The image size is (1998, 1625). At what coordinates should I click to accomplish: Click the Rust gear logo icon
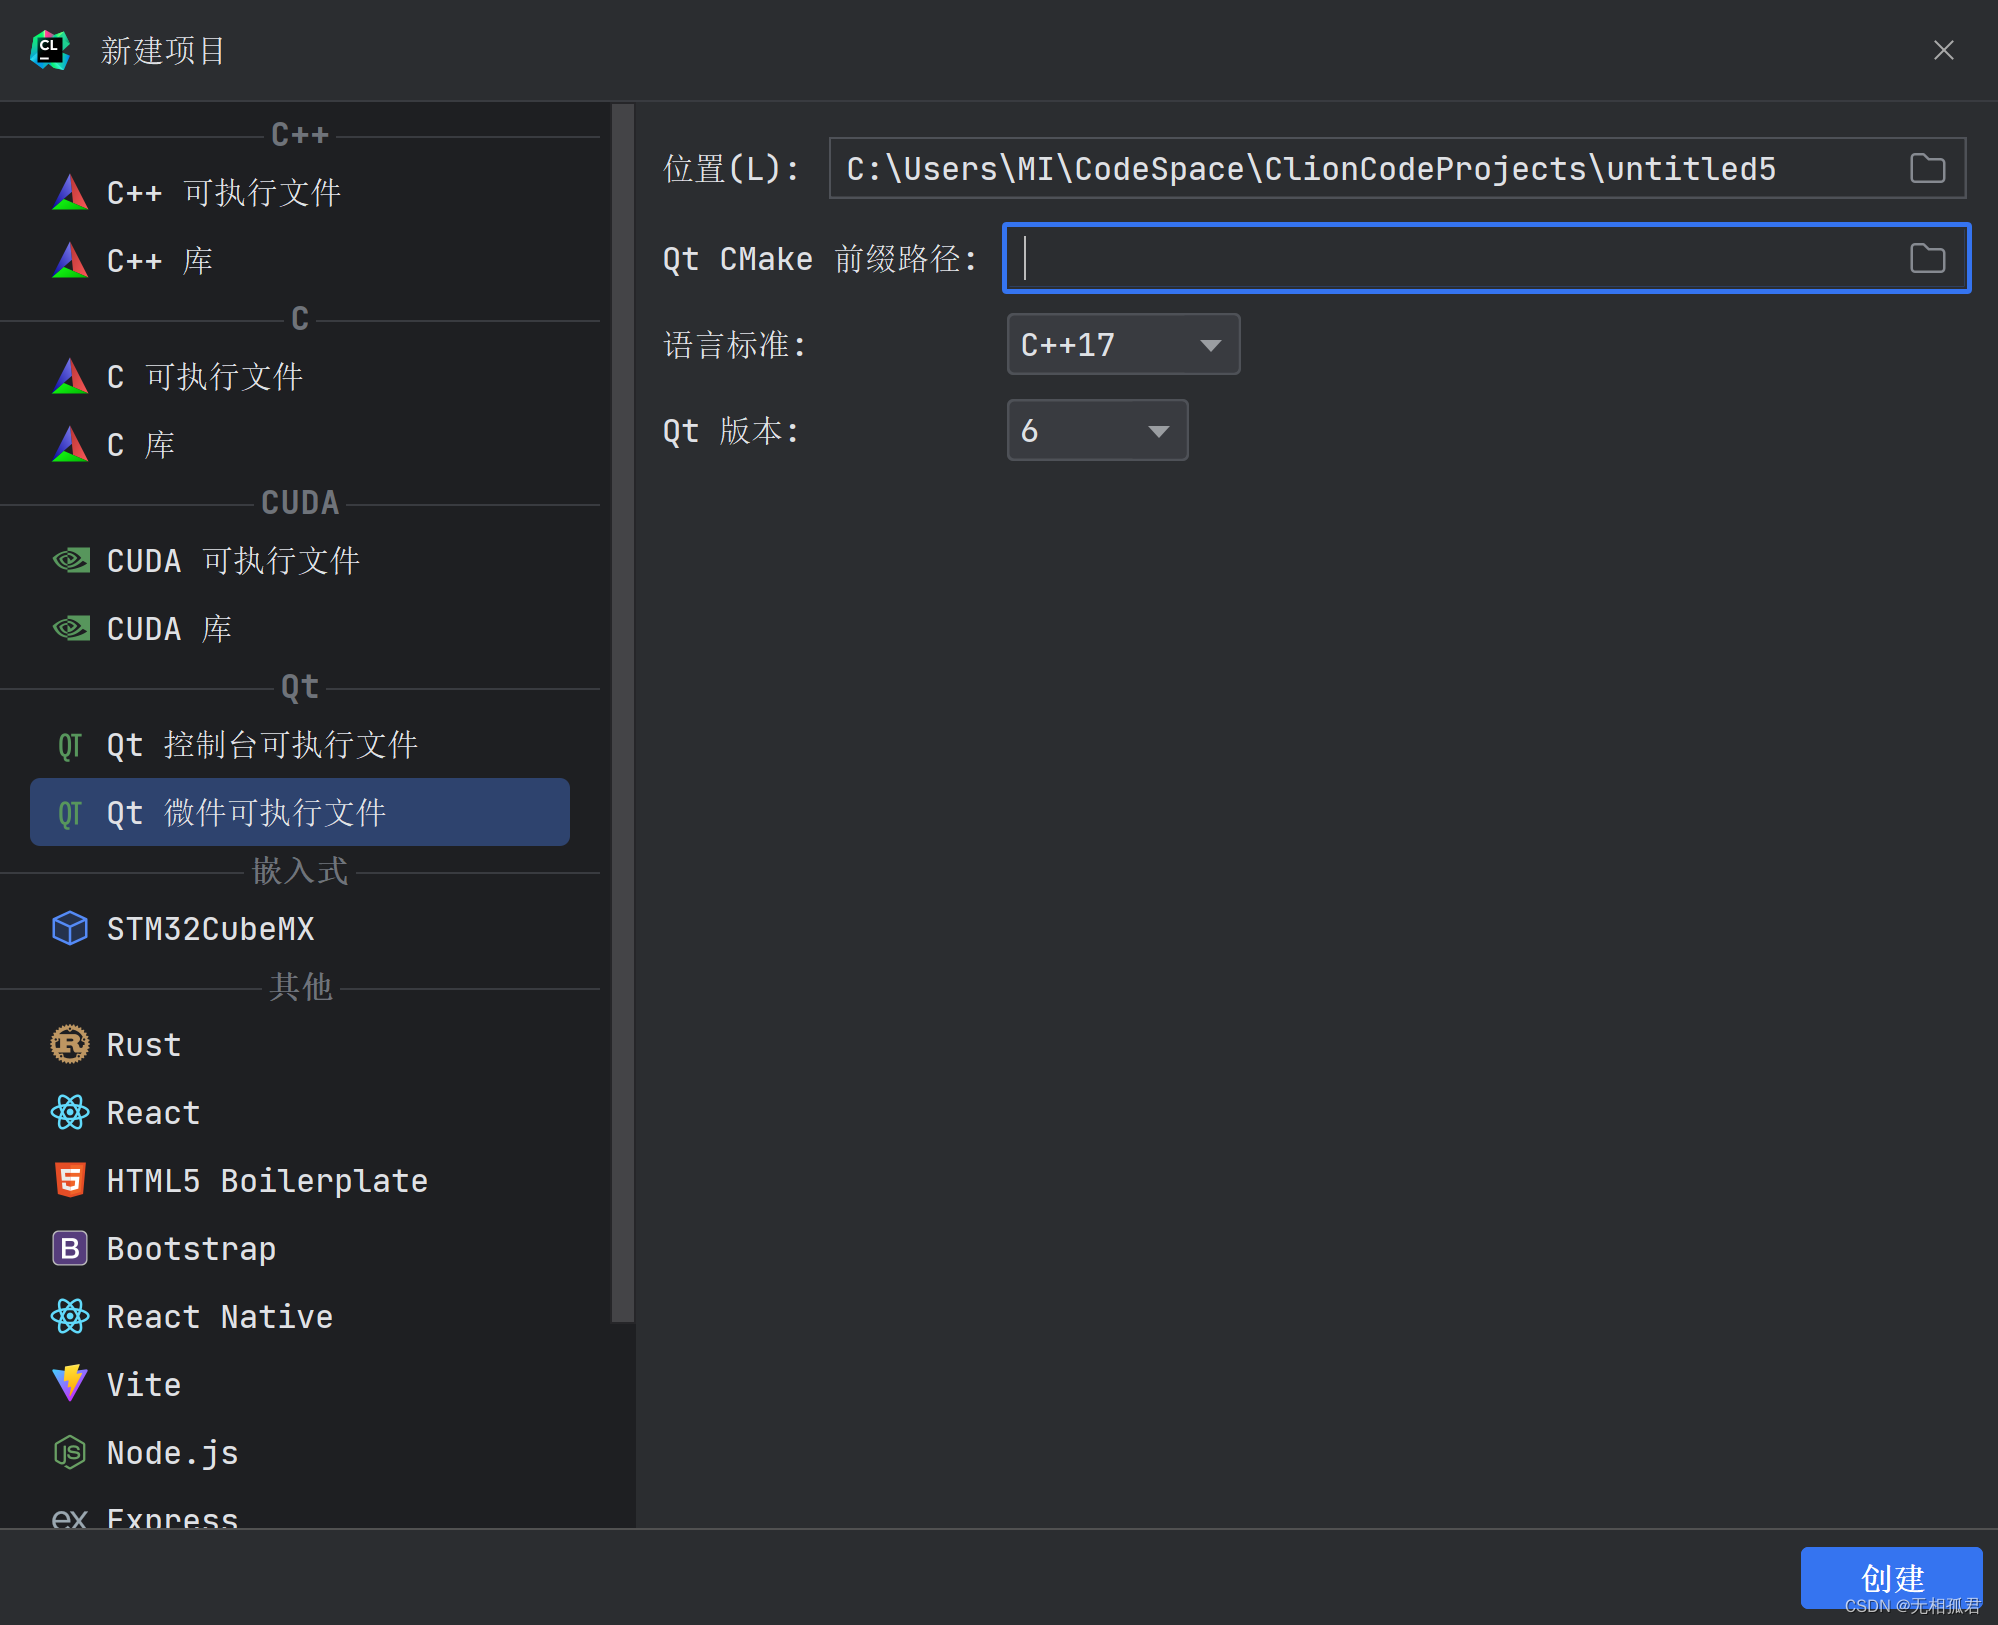coord(70,1044)
